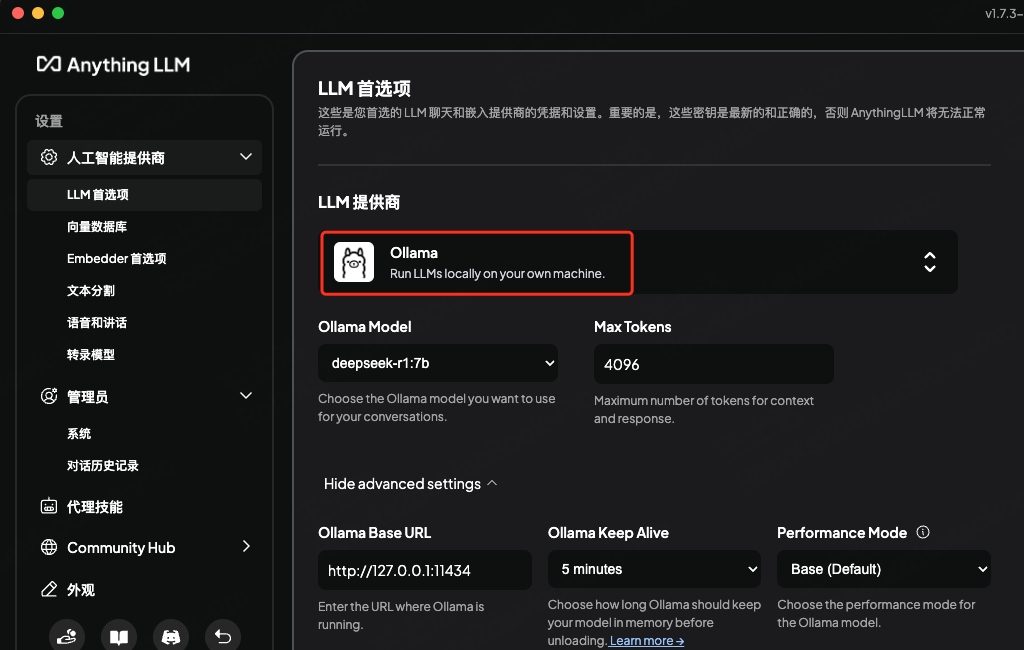Collapse Hide advanced settings
Viewport: 1024px width, 650px height.
(x=410, y=483)
